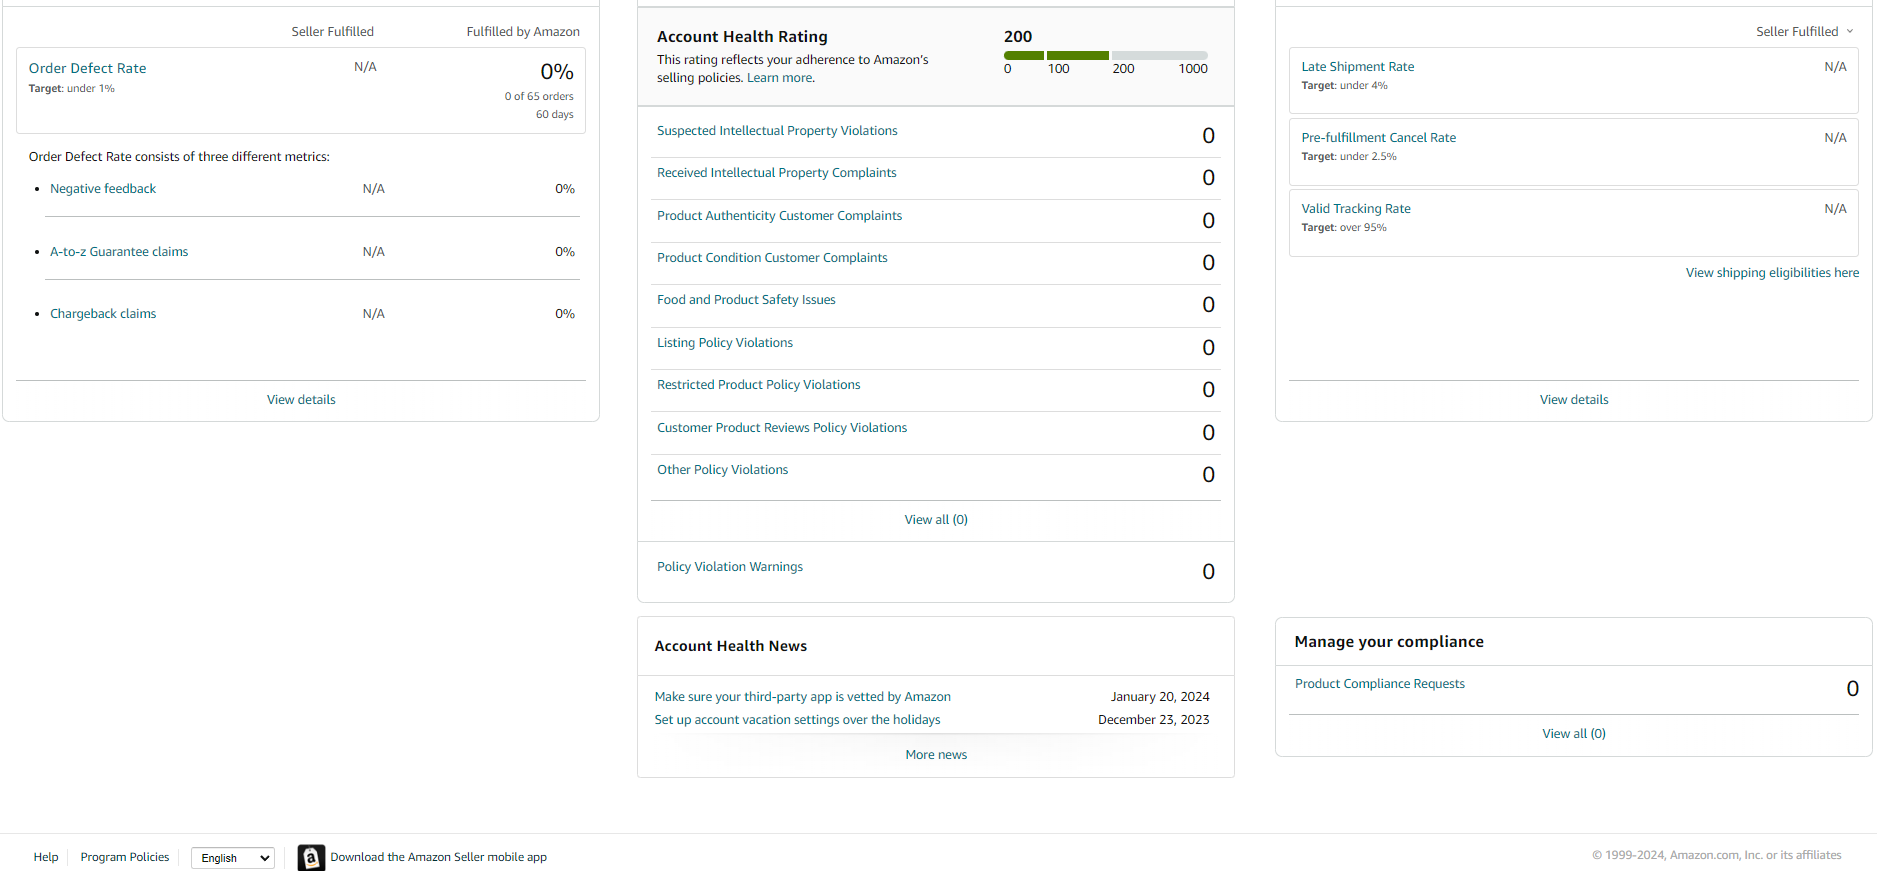The width and height of the screenshot is (1877, 871).
Task: Open Product Compliance Requests
Action: point(1380,684)
